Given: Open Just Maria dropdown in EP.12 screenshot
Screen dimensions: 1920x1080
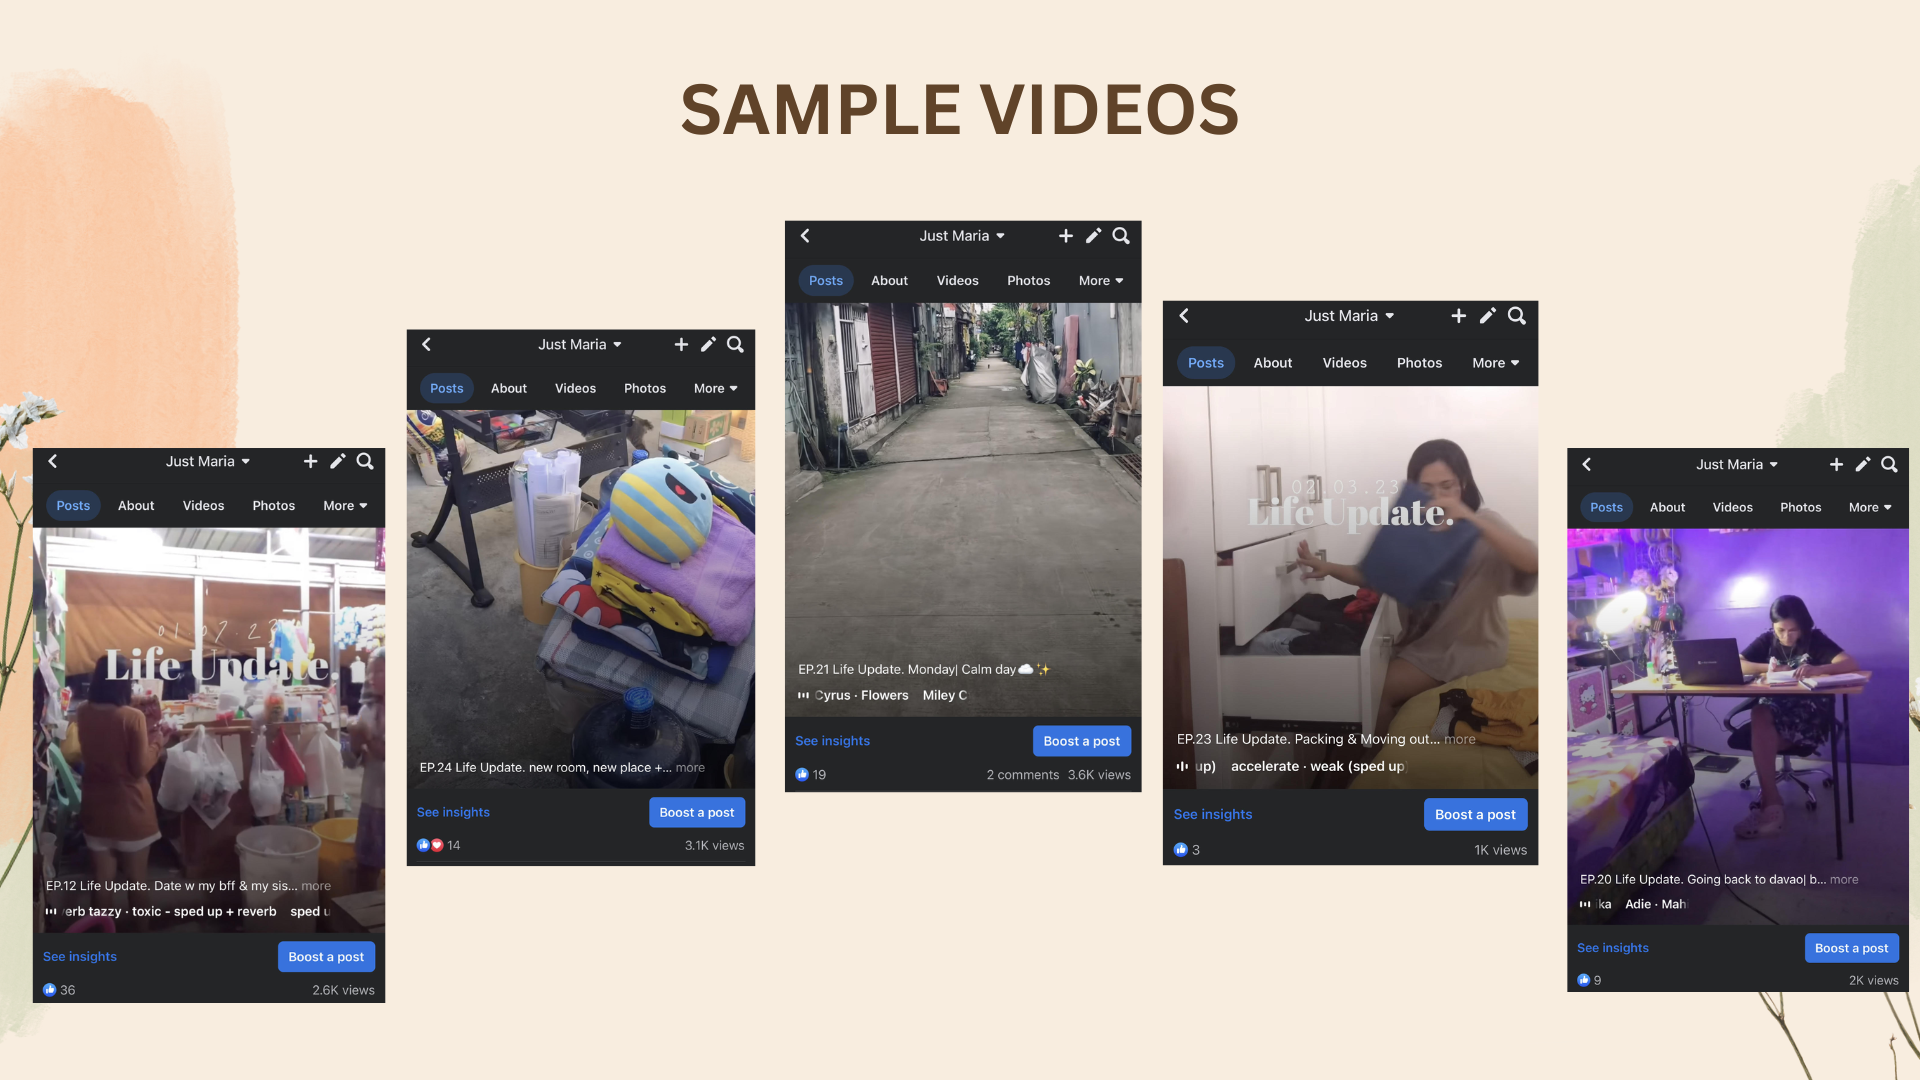Looking at the screenshot, I should [208, 462].
